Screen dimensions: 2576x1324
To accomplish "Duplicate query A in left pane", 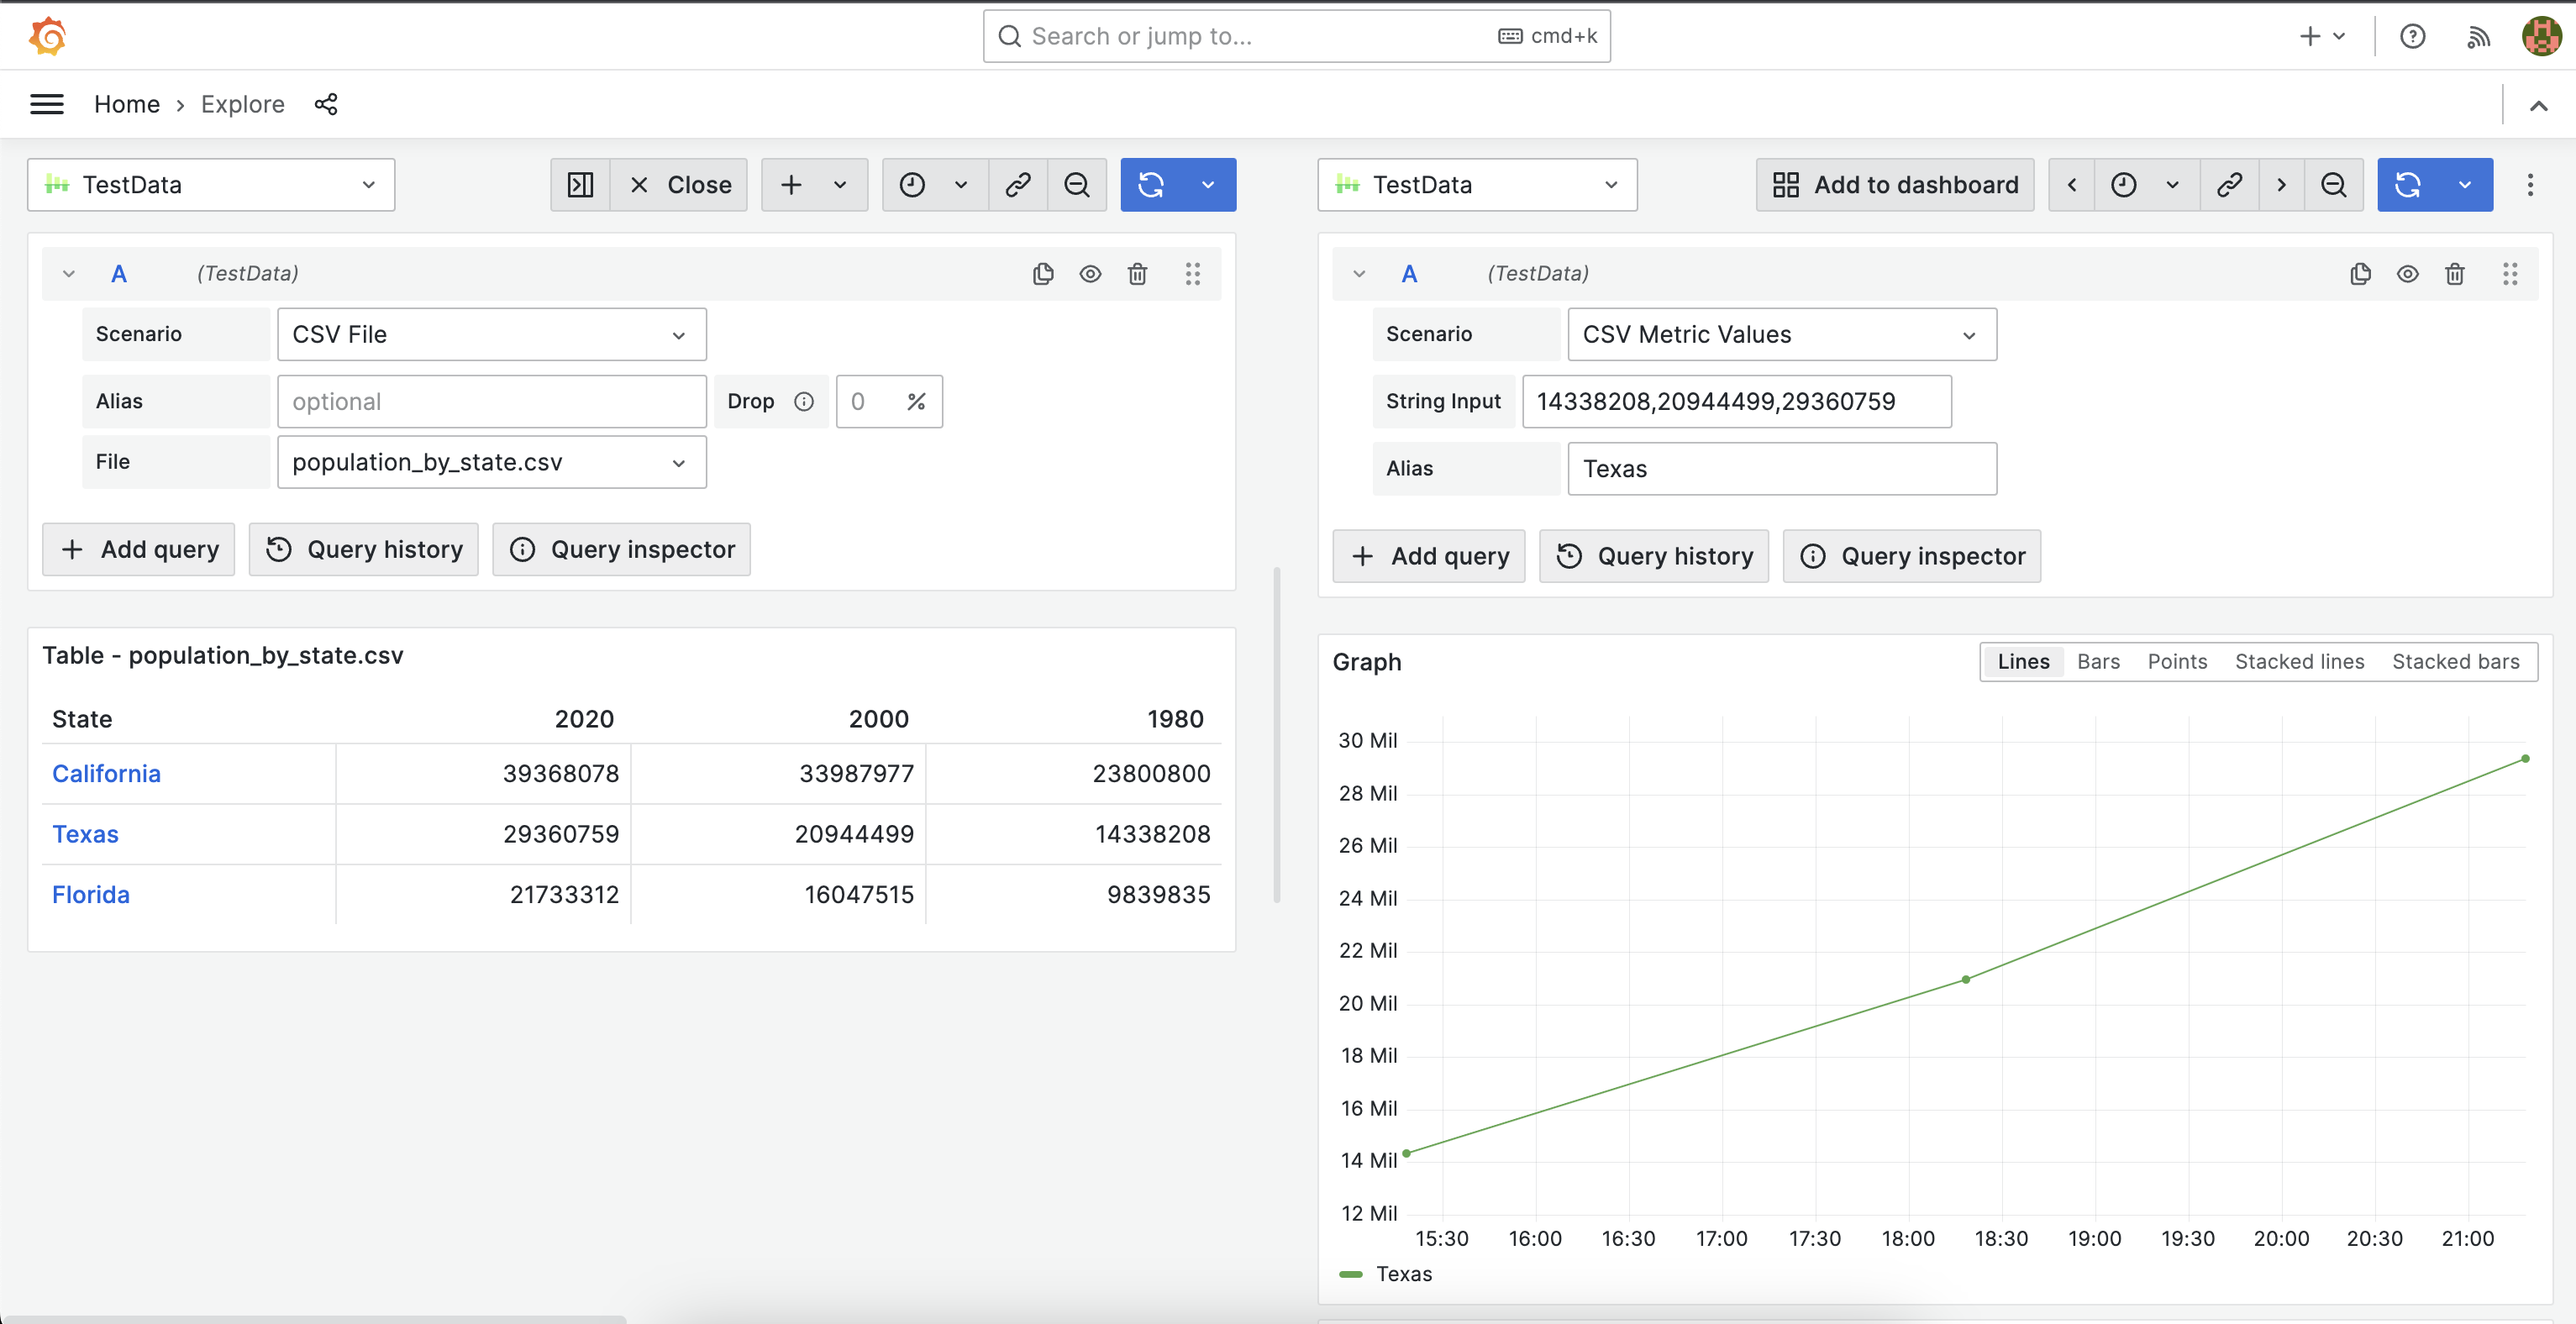I will pos(1043,274).
